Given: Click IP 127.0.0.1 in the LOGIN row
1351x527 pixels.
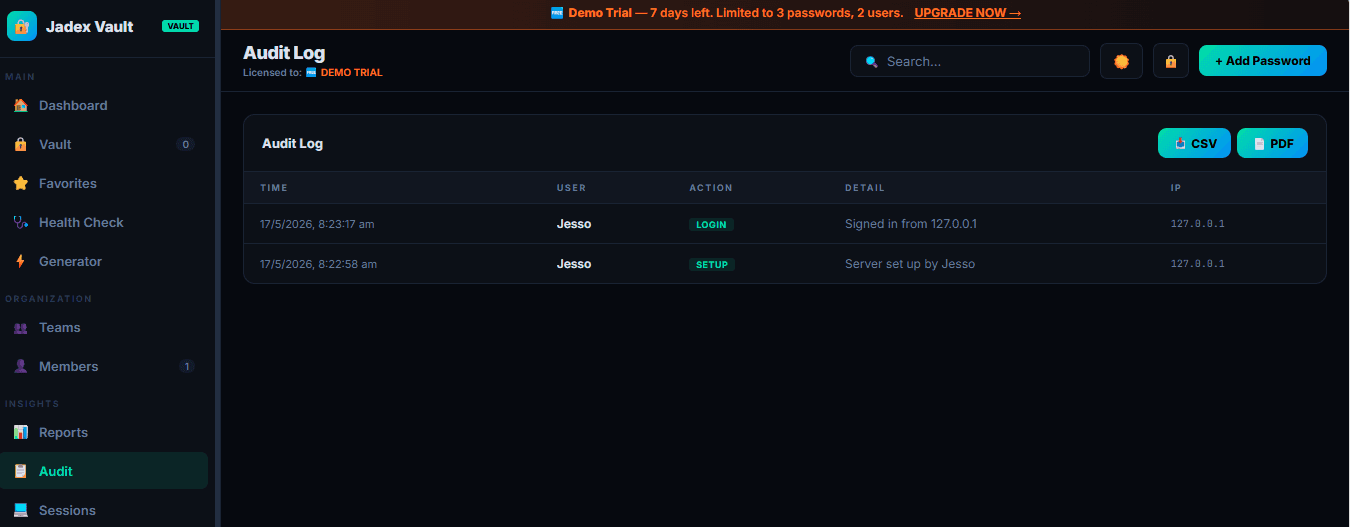Looking at the screenshot, I should (x=1197, y=224).
